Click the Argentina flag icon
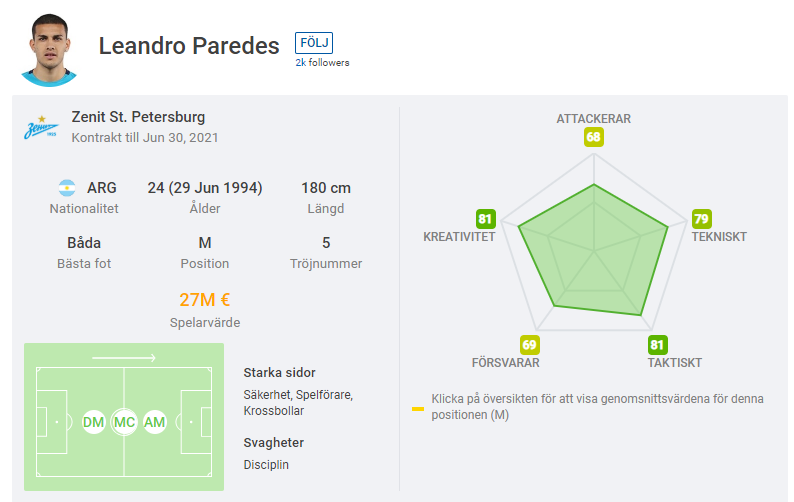The height and width of the screenshot is (502, 794). coord(67,188)
